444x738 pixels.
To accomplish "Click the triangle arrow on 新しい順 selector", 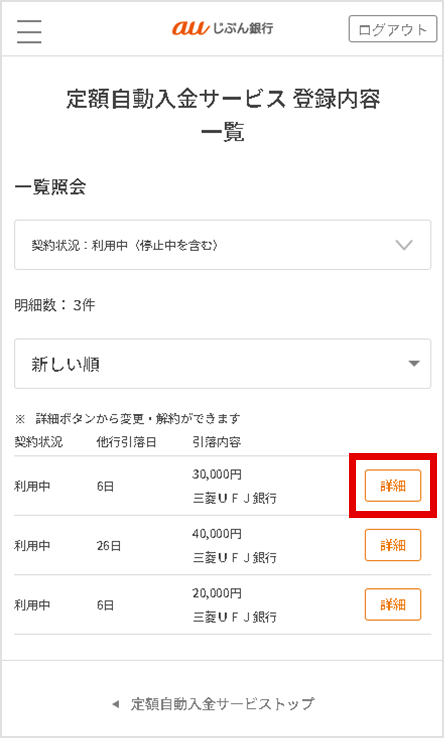I will (414, 363).
